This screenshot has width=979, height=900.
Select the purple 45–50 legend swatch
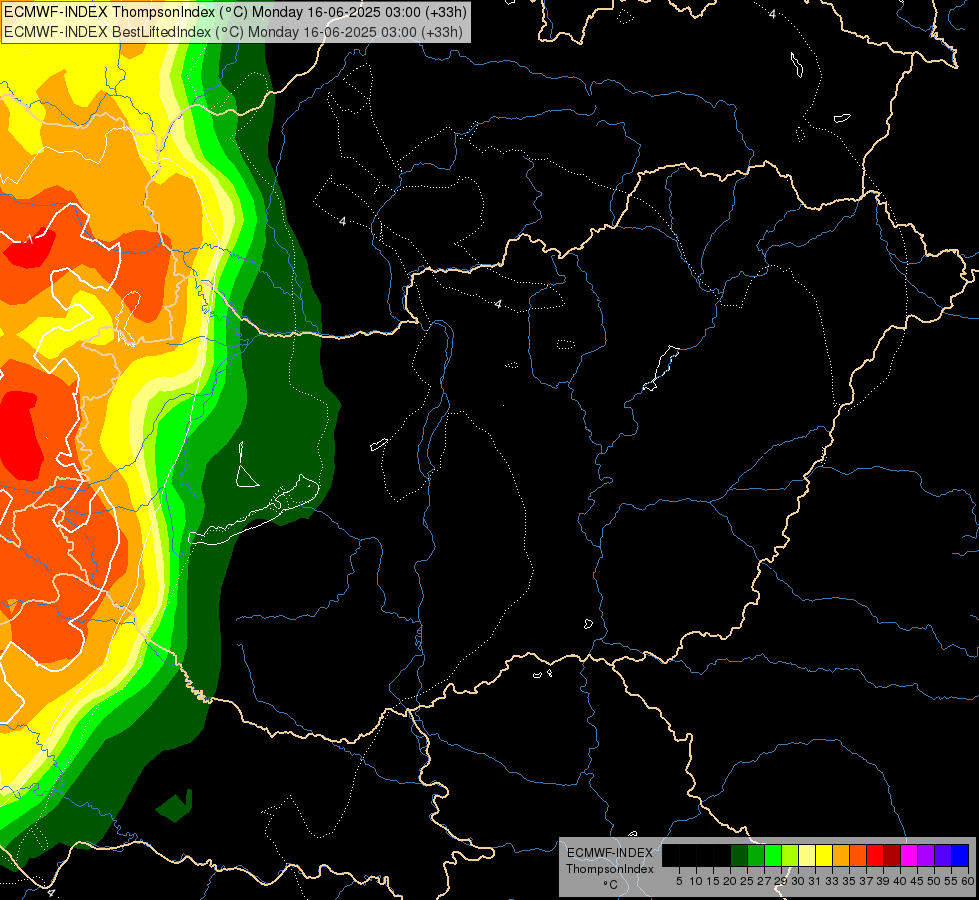[x=926, y=855]
